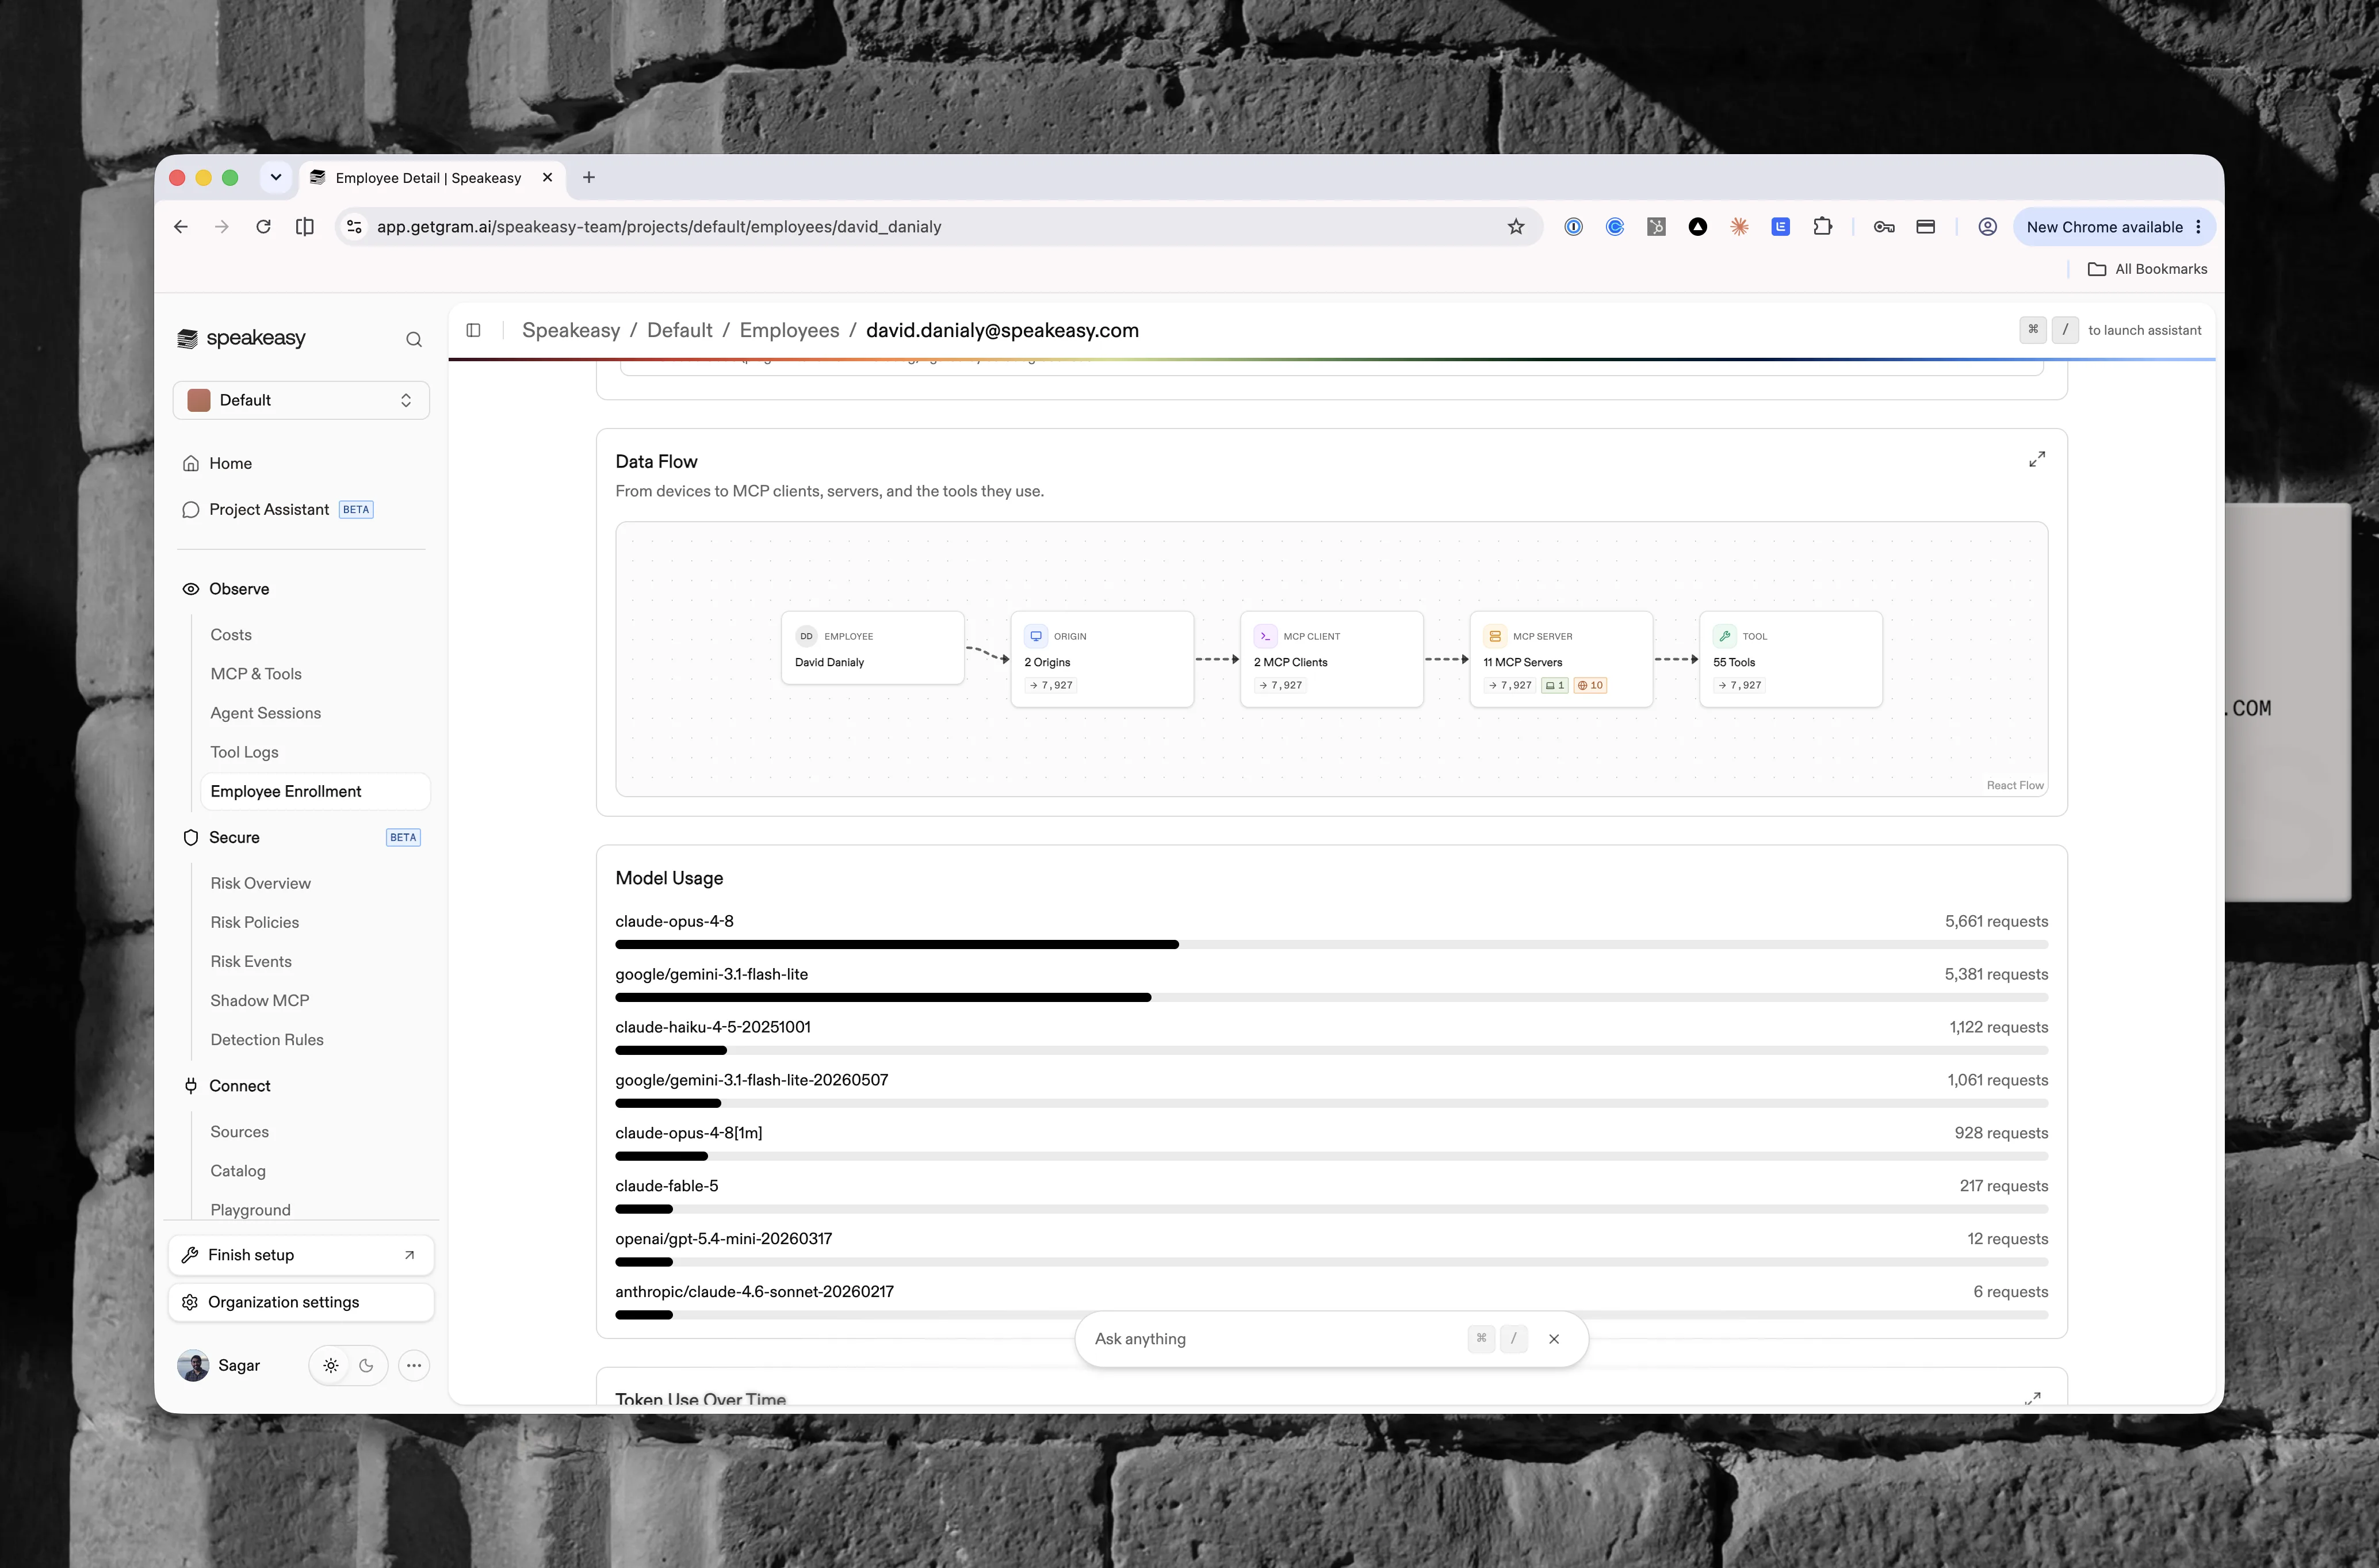Screen dimensions: 2379x1568
Task: Go to Home in sidebar
Action: coord(301,463)
